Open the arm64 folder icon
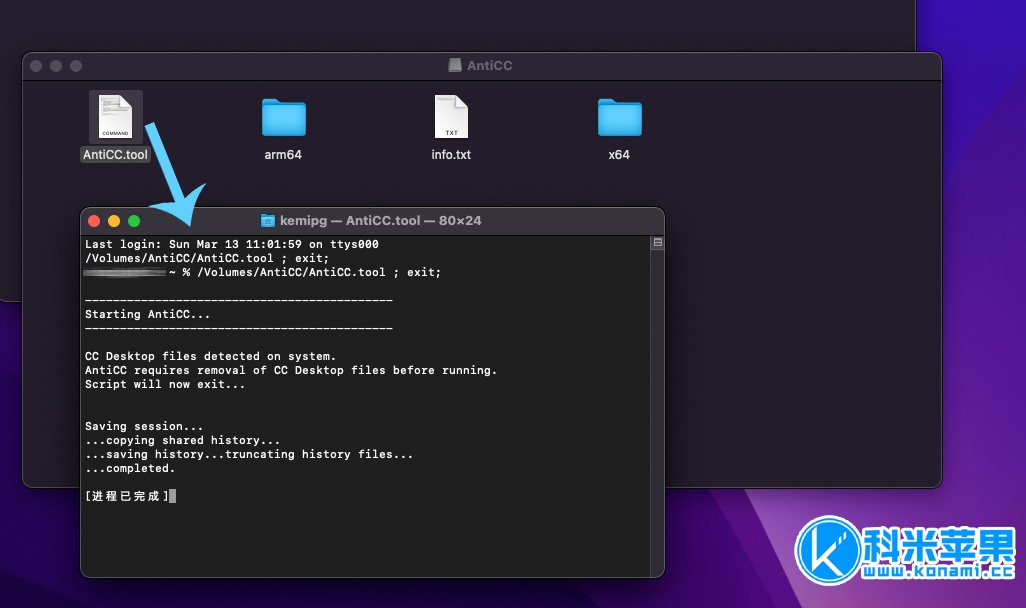 tap(283, 117)
